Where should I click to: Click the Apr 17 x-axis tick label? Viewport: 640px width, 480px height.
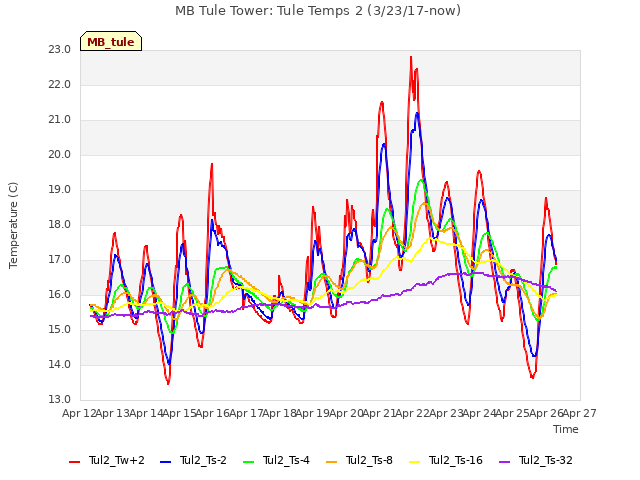(246, 413)
